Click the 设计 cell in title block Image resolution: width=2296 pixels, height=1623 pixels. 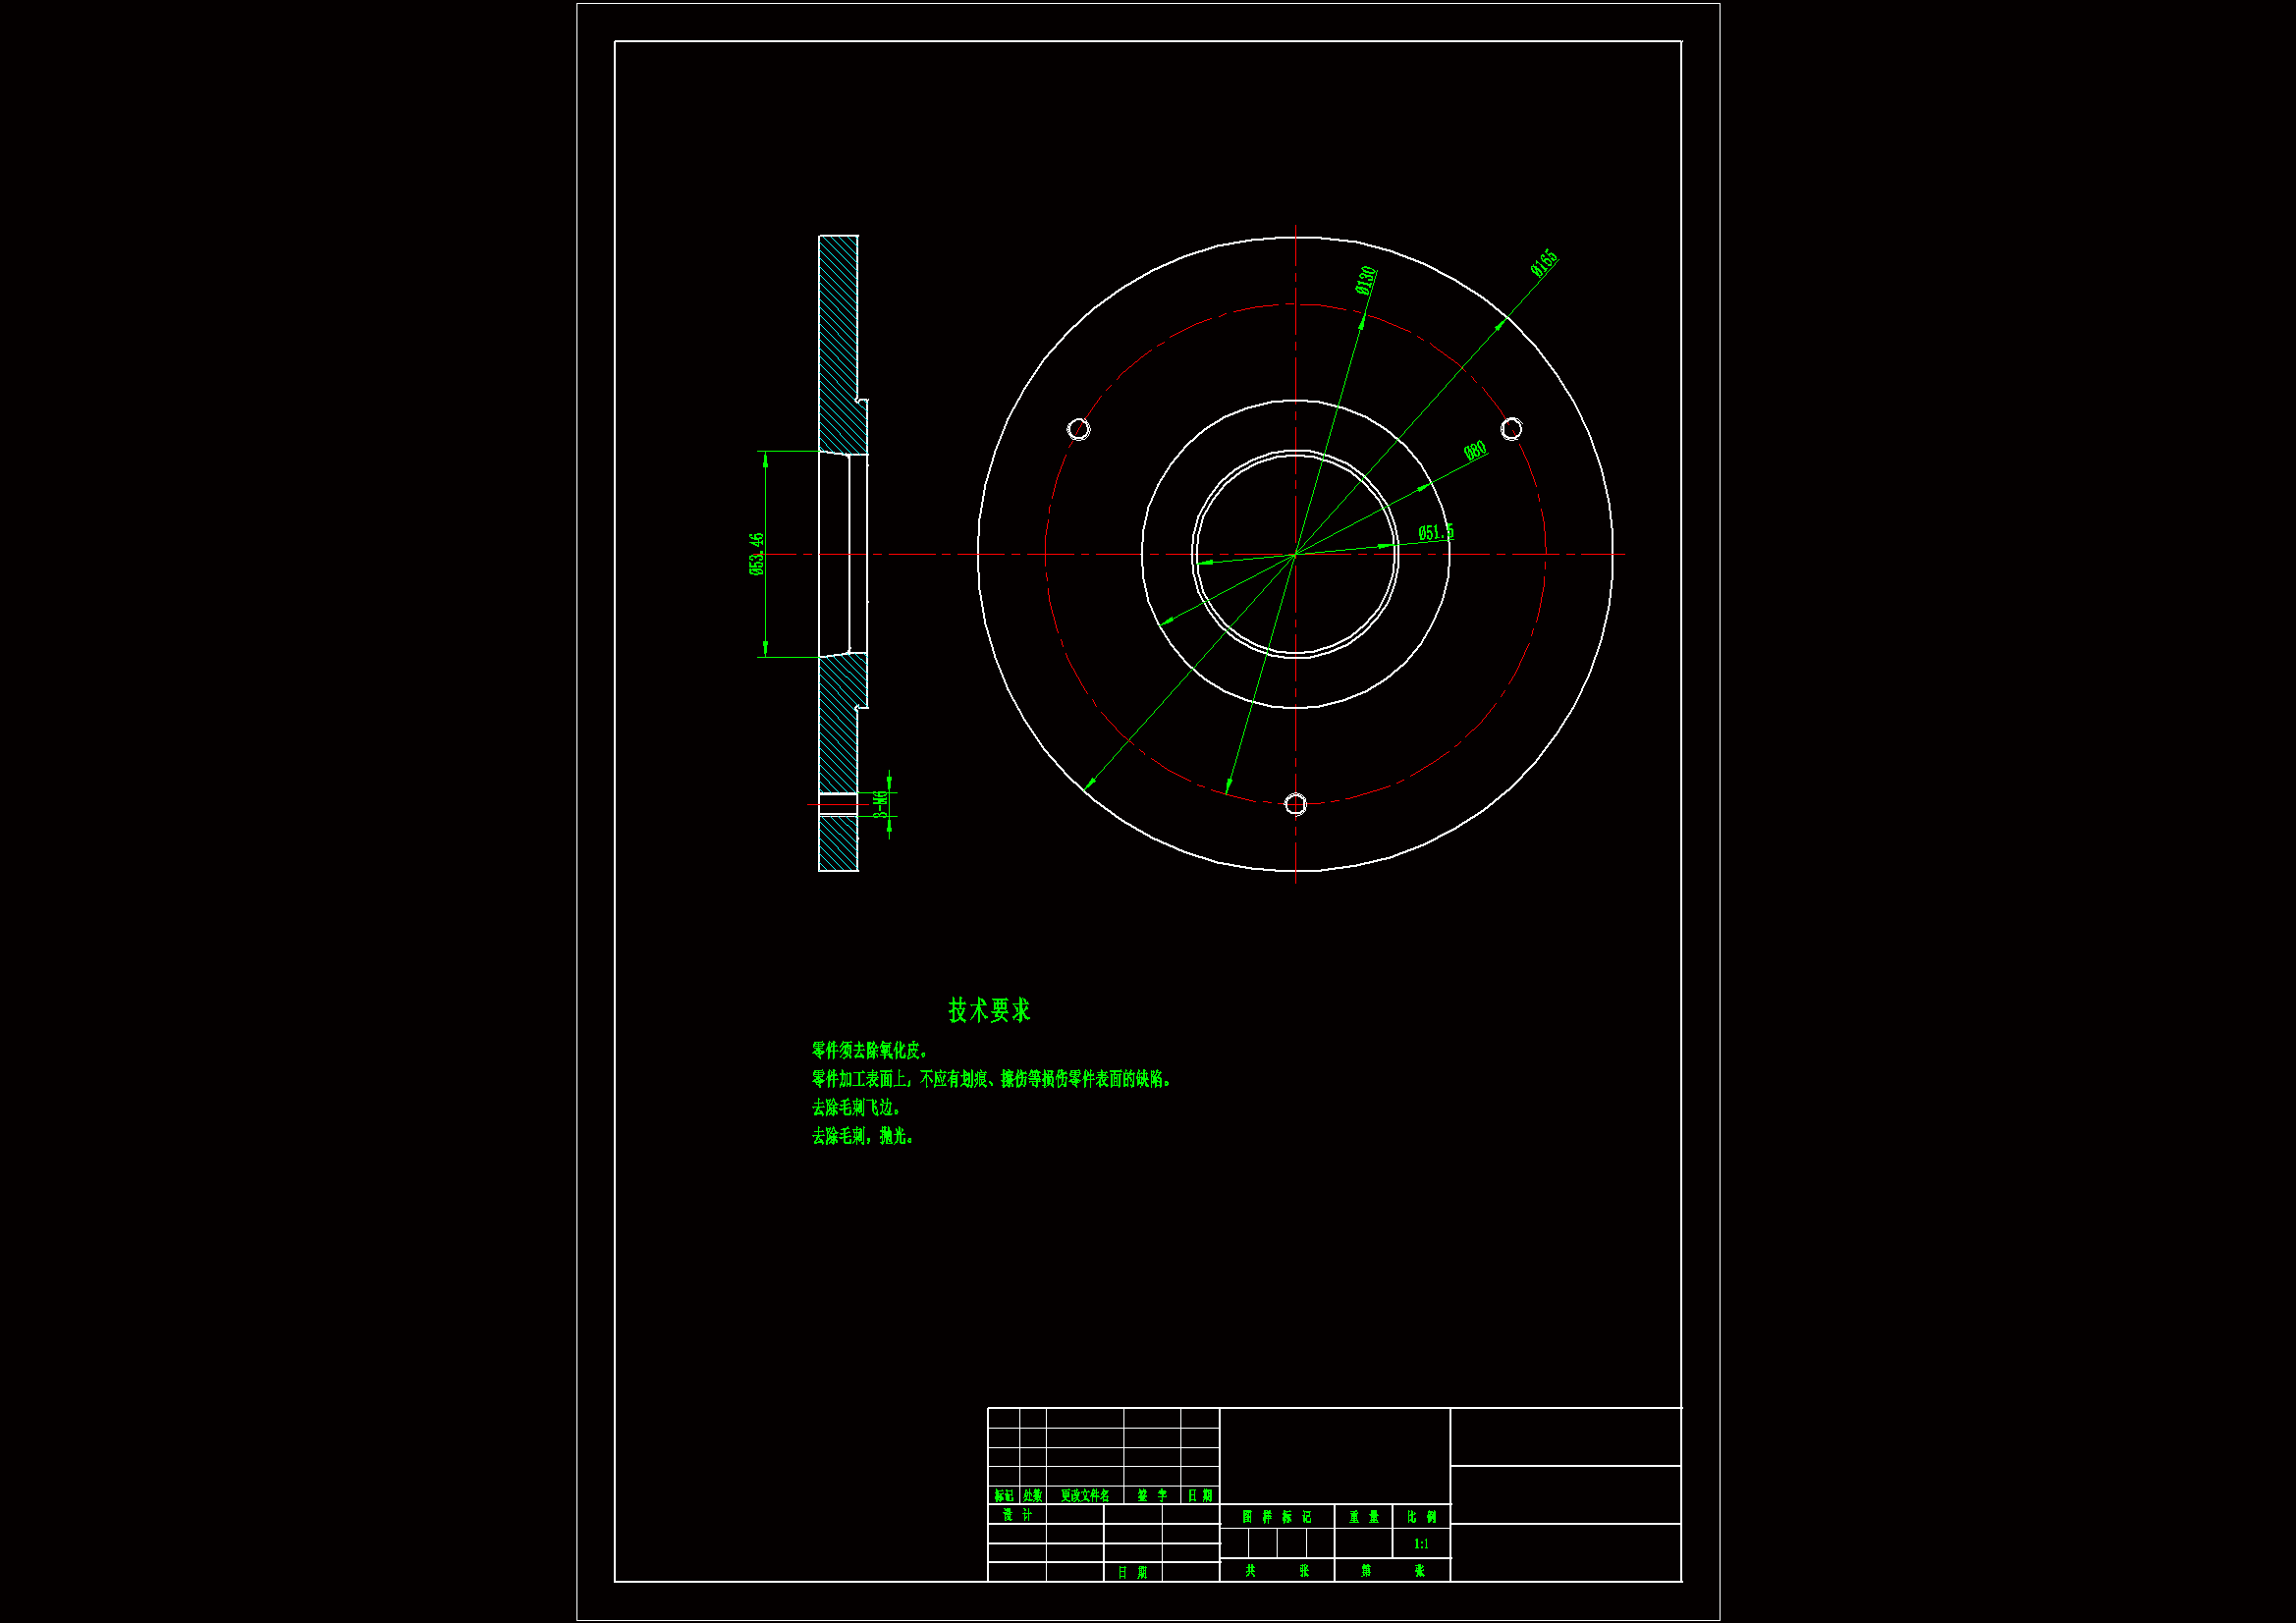tap(1017, 1515)
